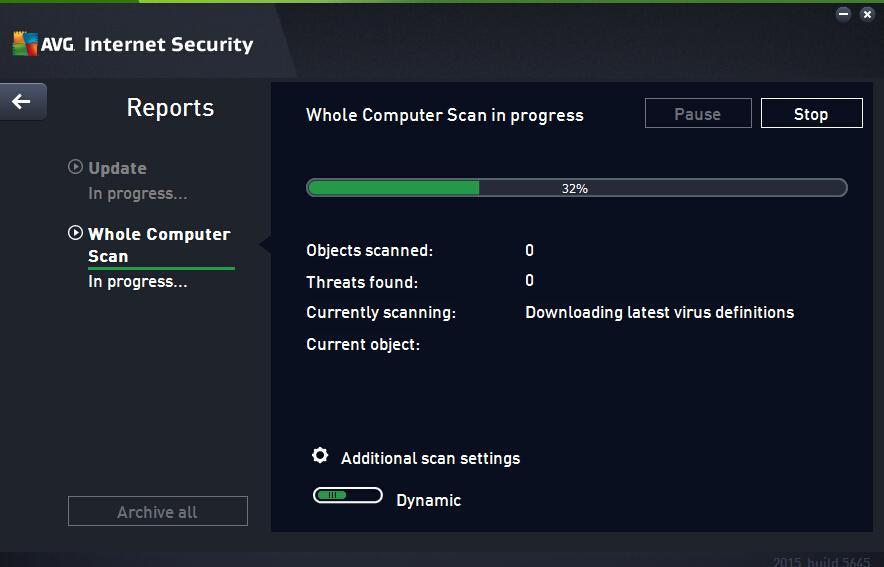Select the Update report entry
The width and height of the screenshot is (884, 567).
click(117, 168)
